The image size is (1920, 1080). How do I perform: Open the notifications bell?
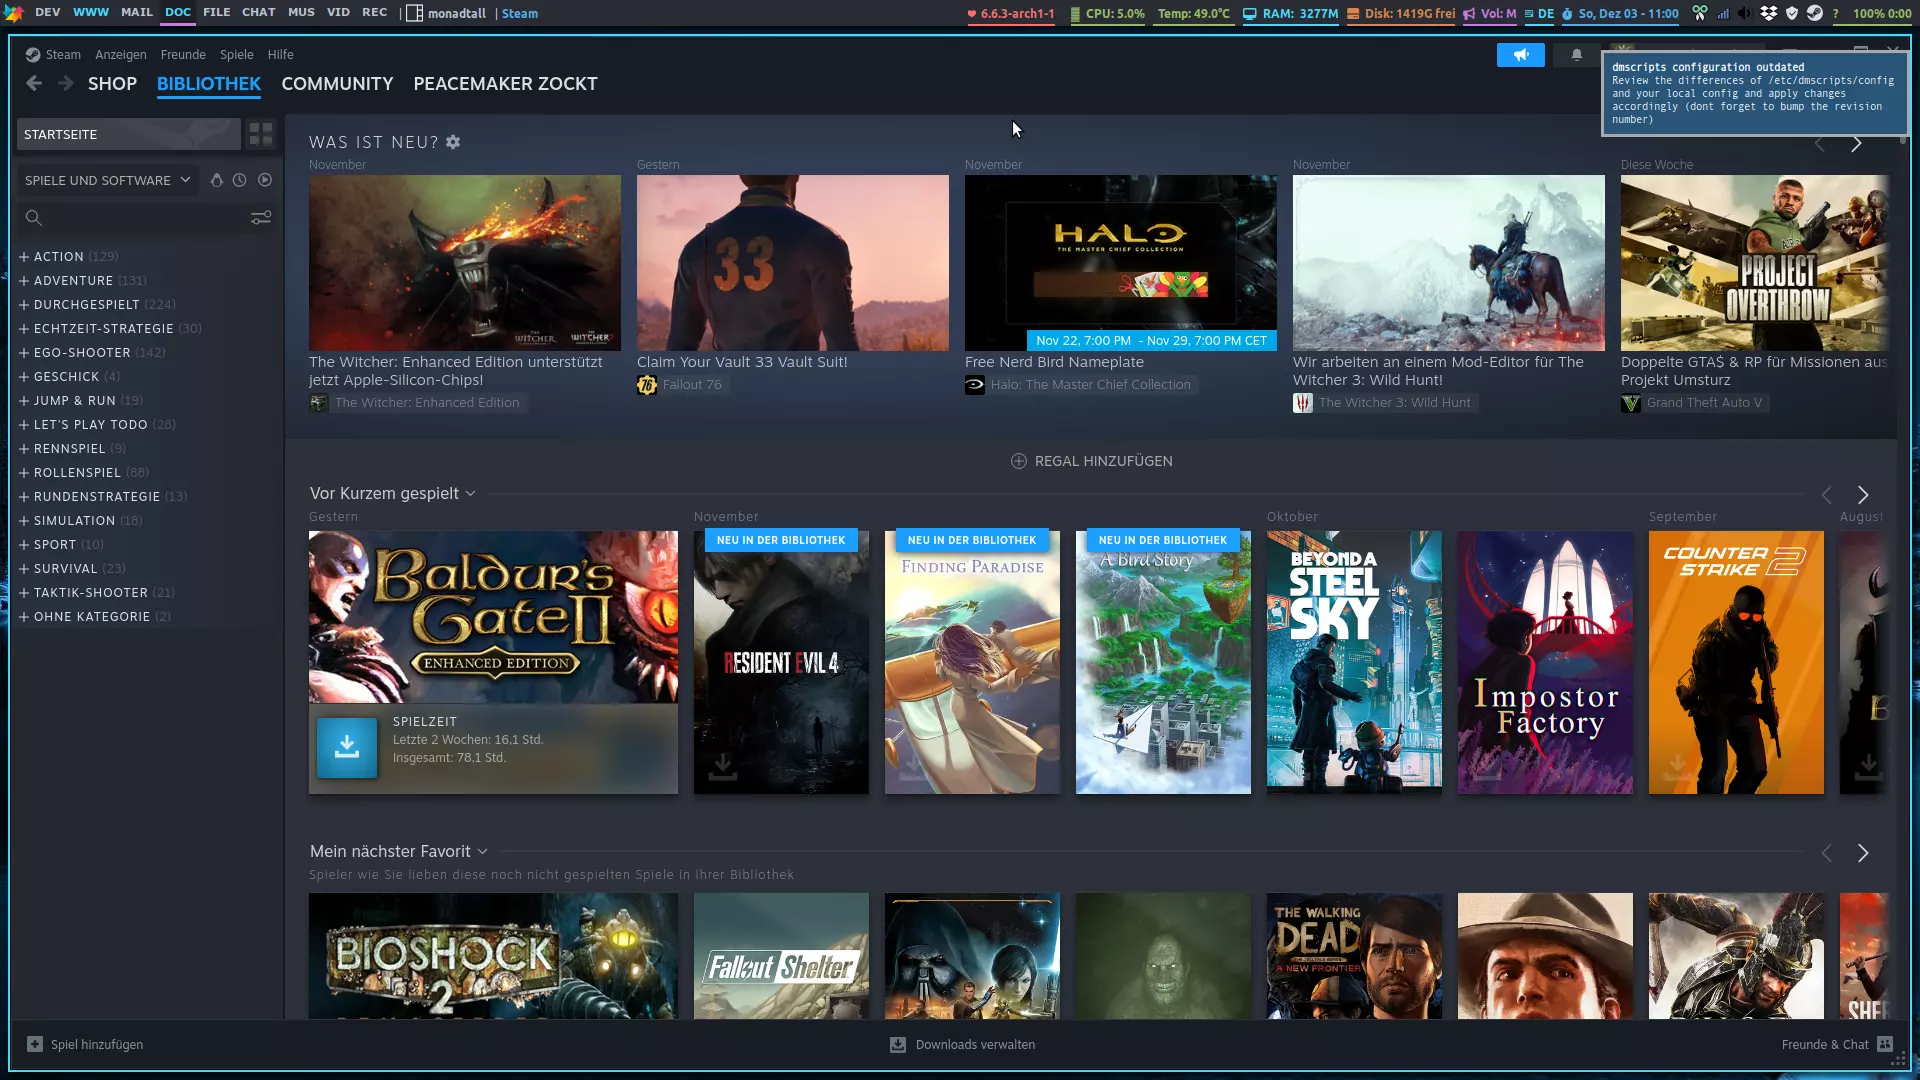point(1577,55)
